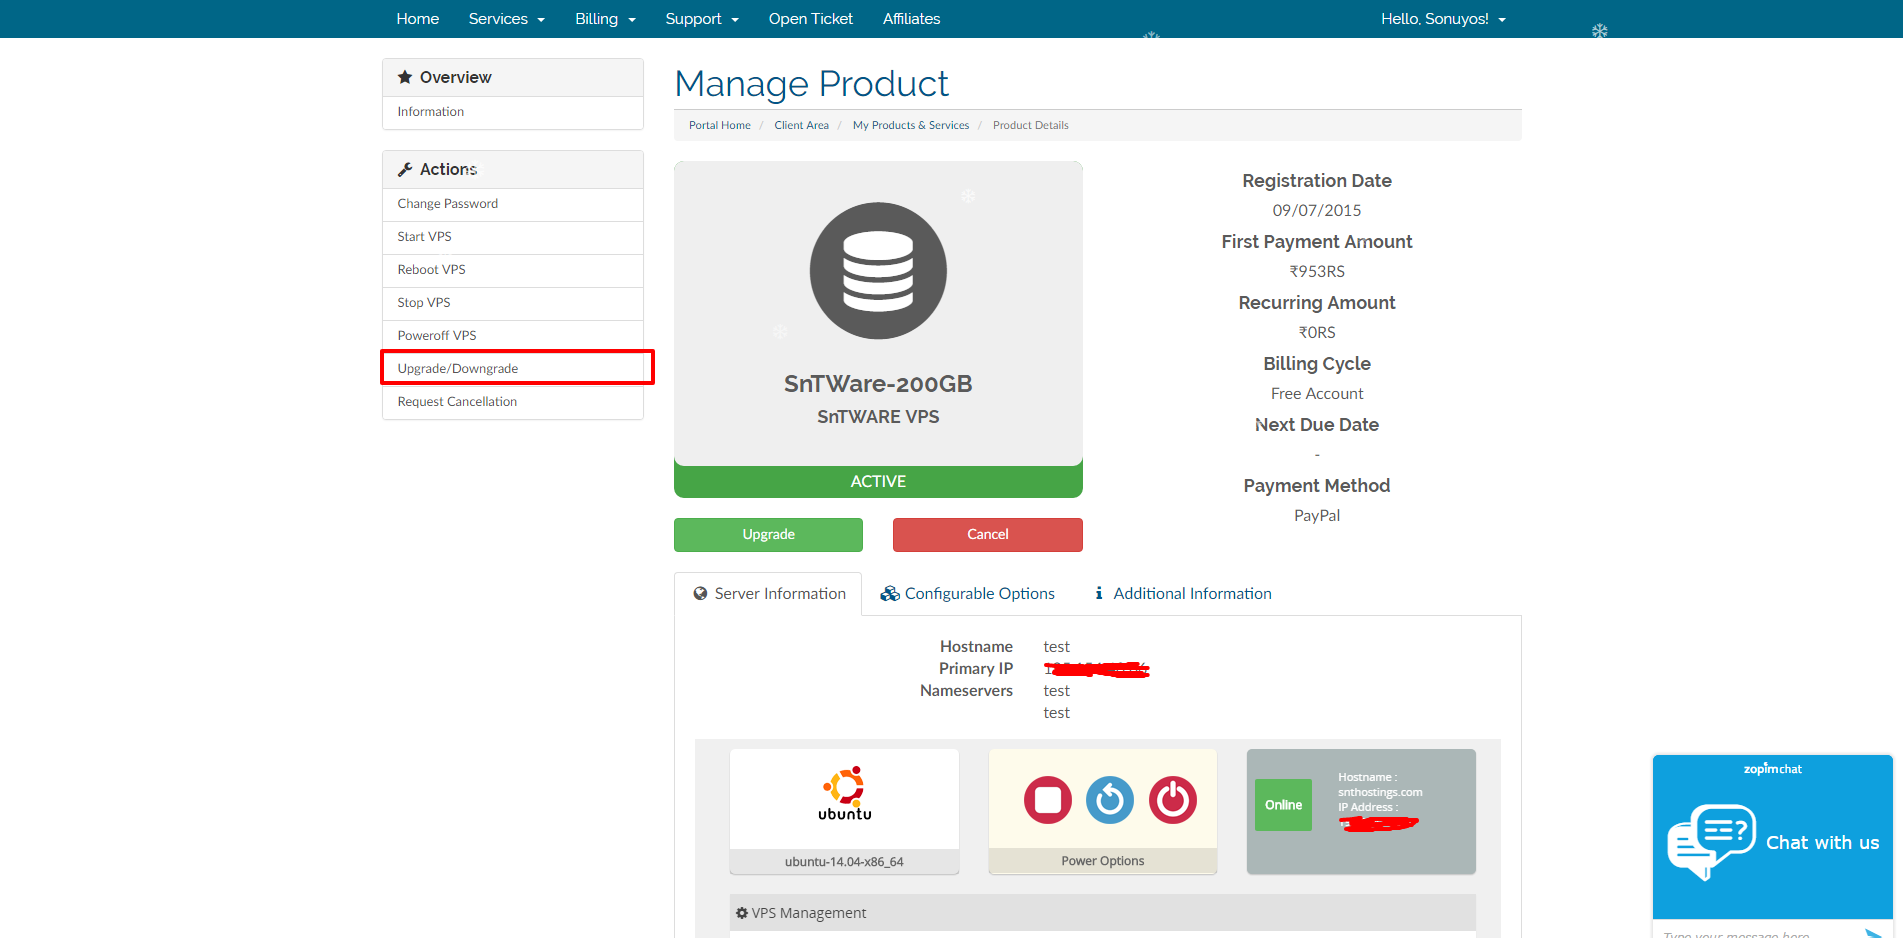Click the red Cancel button
Screen dimensions: 1903x938
pos(988,535)
